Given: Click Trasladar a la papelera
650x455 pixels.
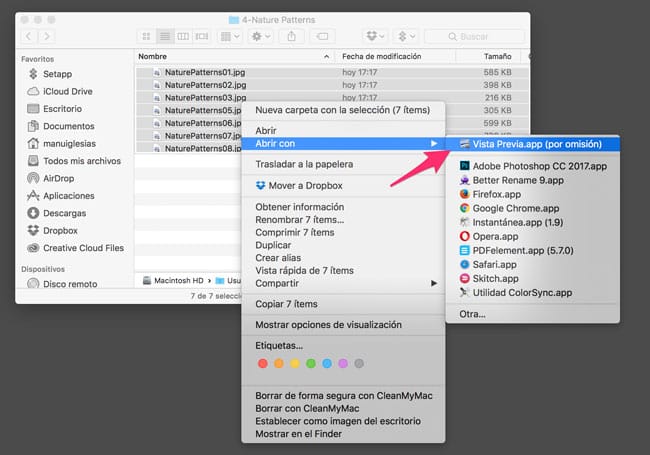Looking at the screenshot, I should click(x=304, y=164).
